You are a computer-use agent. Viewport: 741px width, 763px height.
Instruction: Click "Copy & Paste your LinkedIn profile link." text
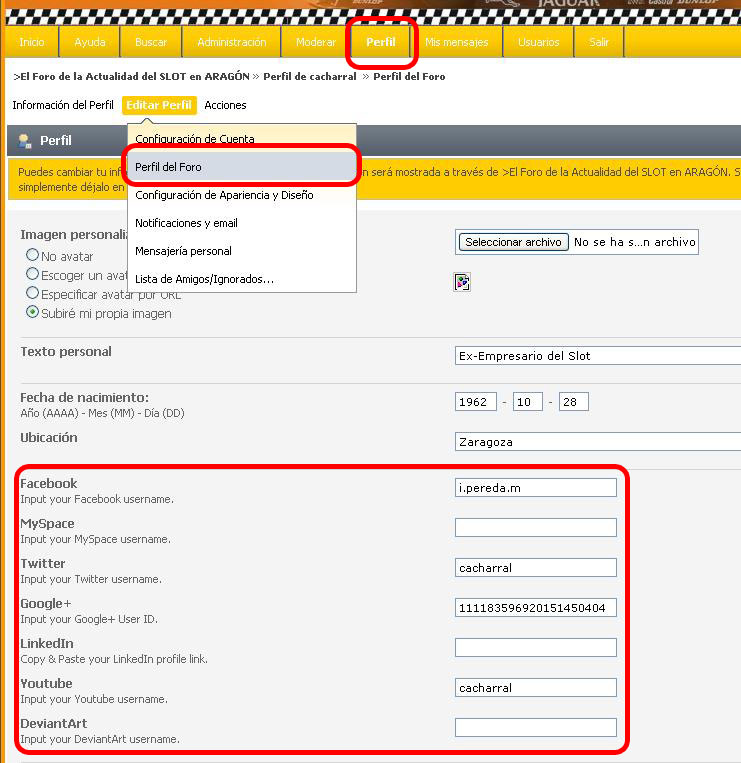pyautogui.click(x=114, y=659)
